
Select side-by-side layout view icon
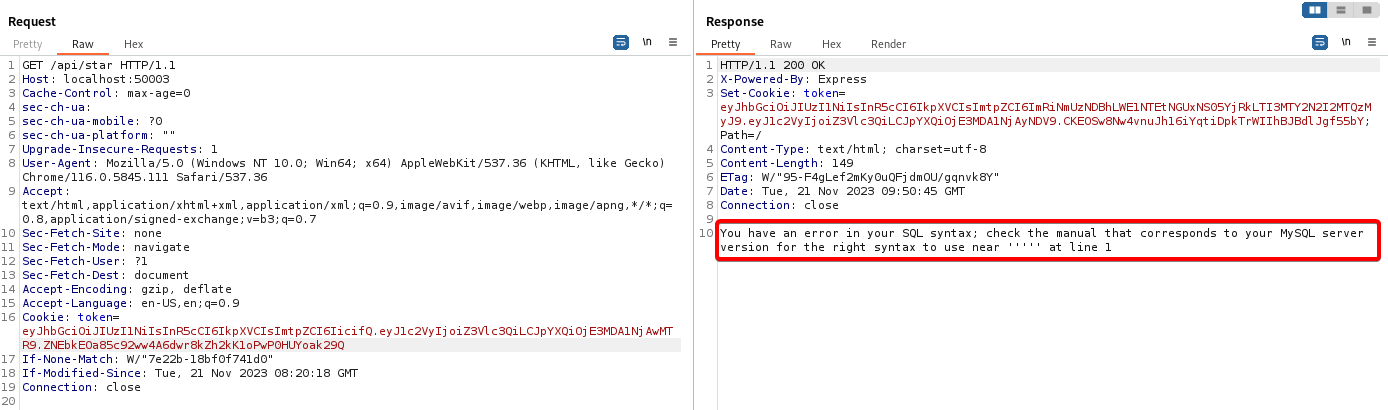click(x=1315, y=10)
